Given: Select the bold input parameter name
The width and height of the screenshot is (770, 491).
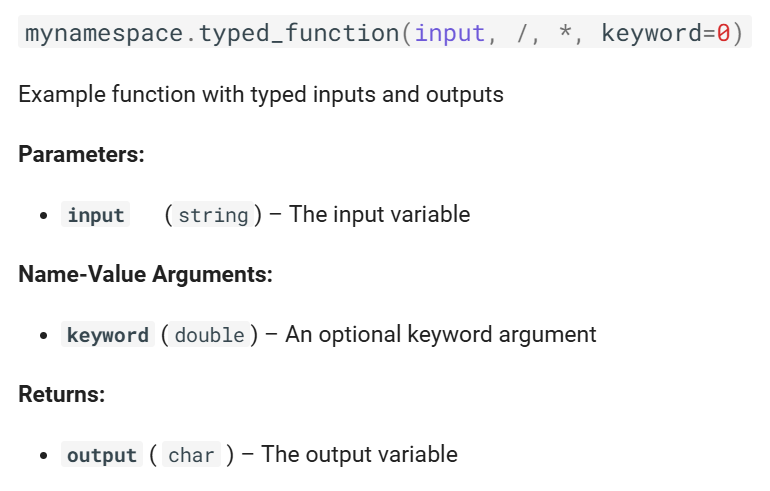Looking at the screenshot, I should [96, 215].
